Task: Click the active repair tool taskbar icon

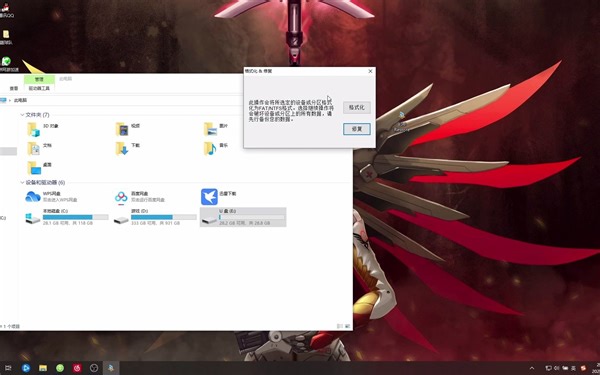Action: (111, 368)
